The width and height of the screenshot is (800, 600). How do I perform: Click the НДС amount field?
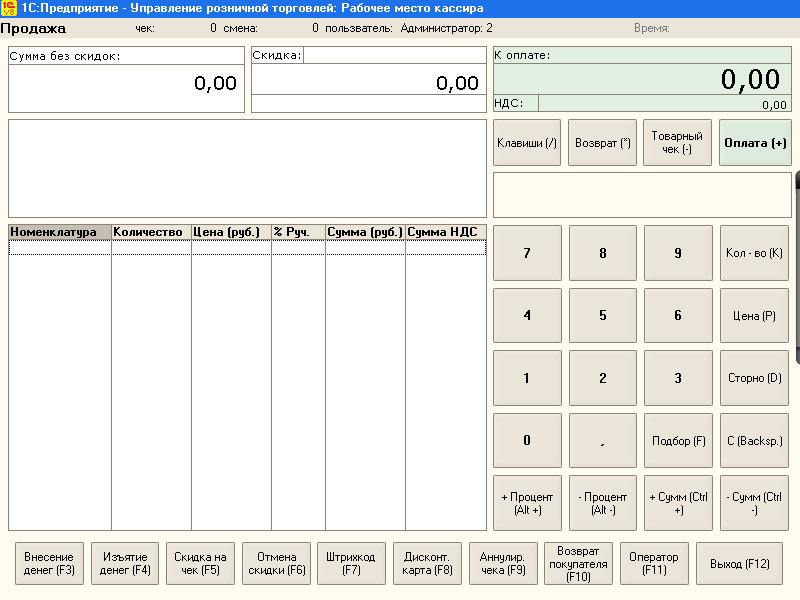pos(665,104)
